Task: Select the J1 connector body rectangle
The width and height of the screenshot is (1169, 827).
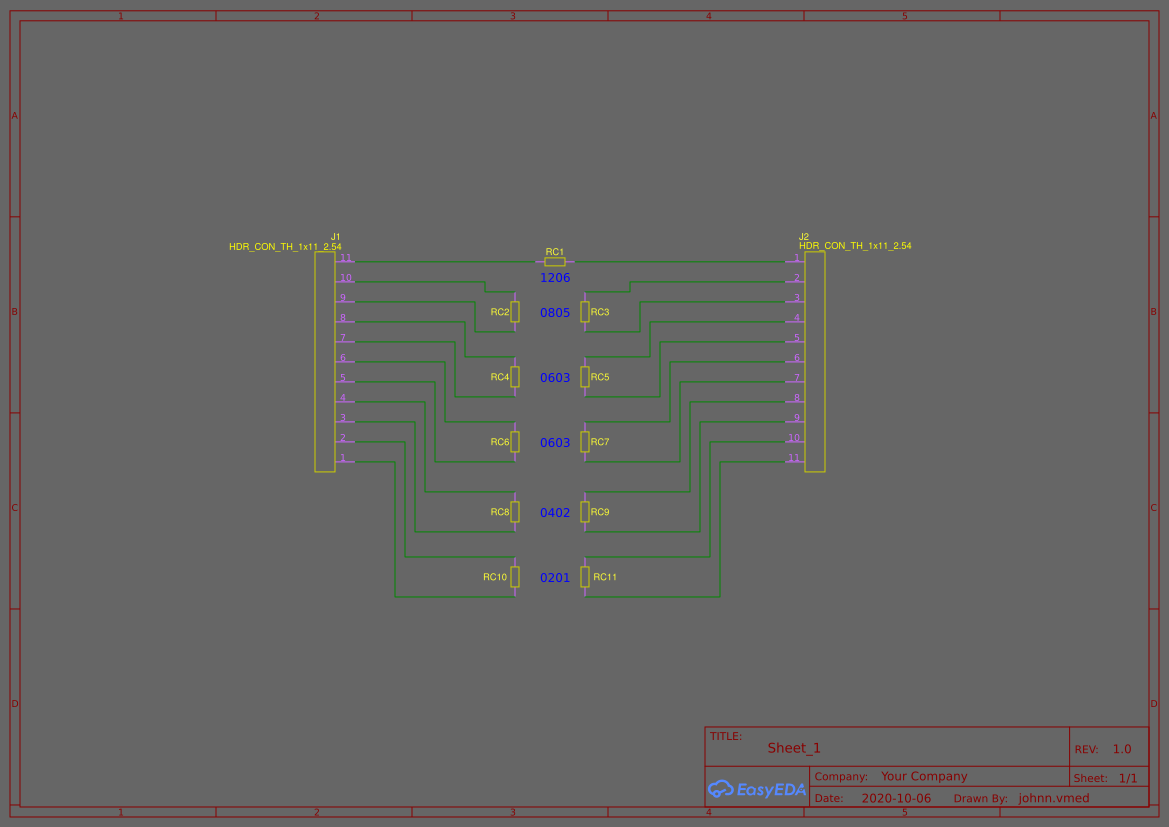Action: pyautogui.click(x=324, y=362)
